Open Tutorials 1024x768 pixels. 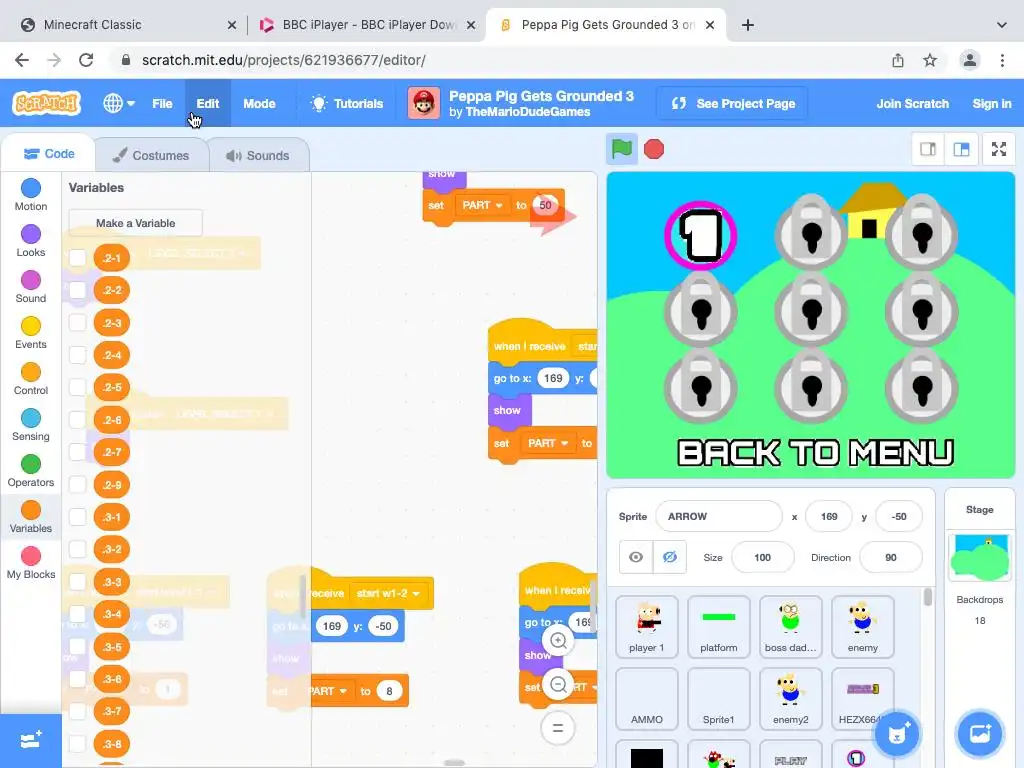tap(347, 103)
